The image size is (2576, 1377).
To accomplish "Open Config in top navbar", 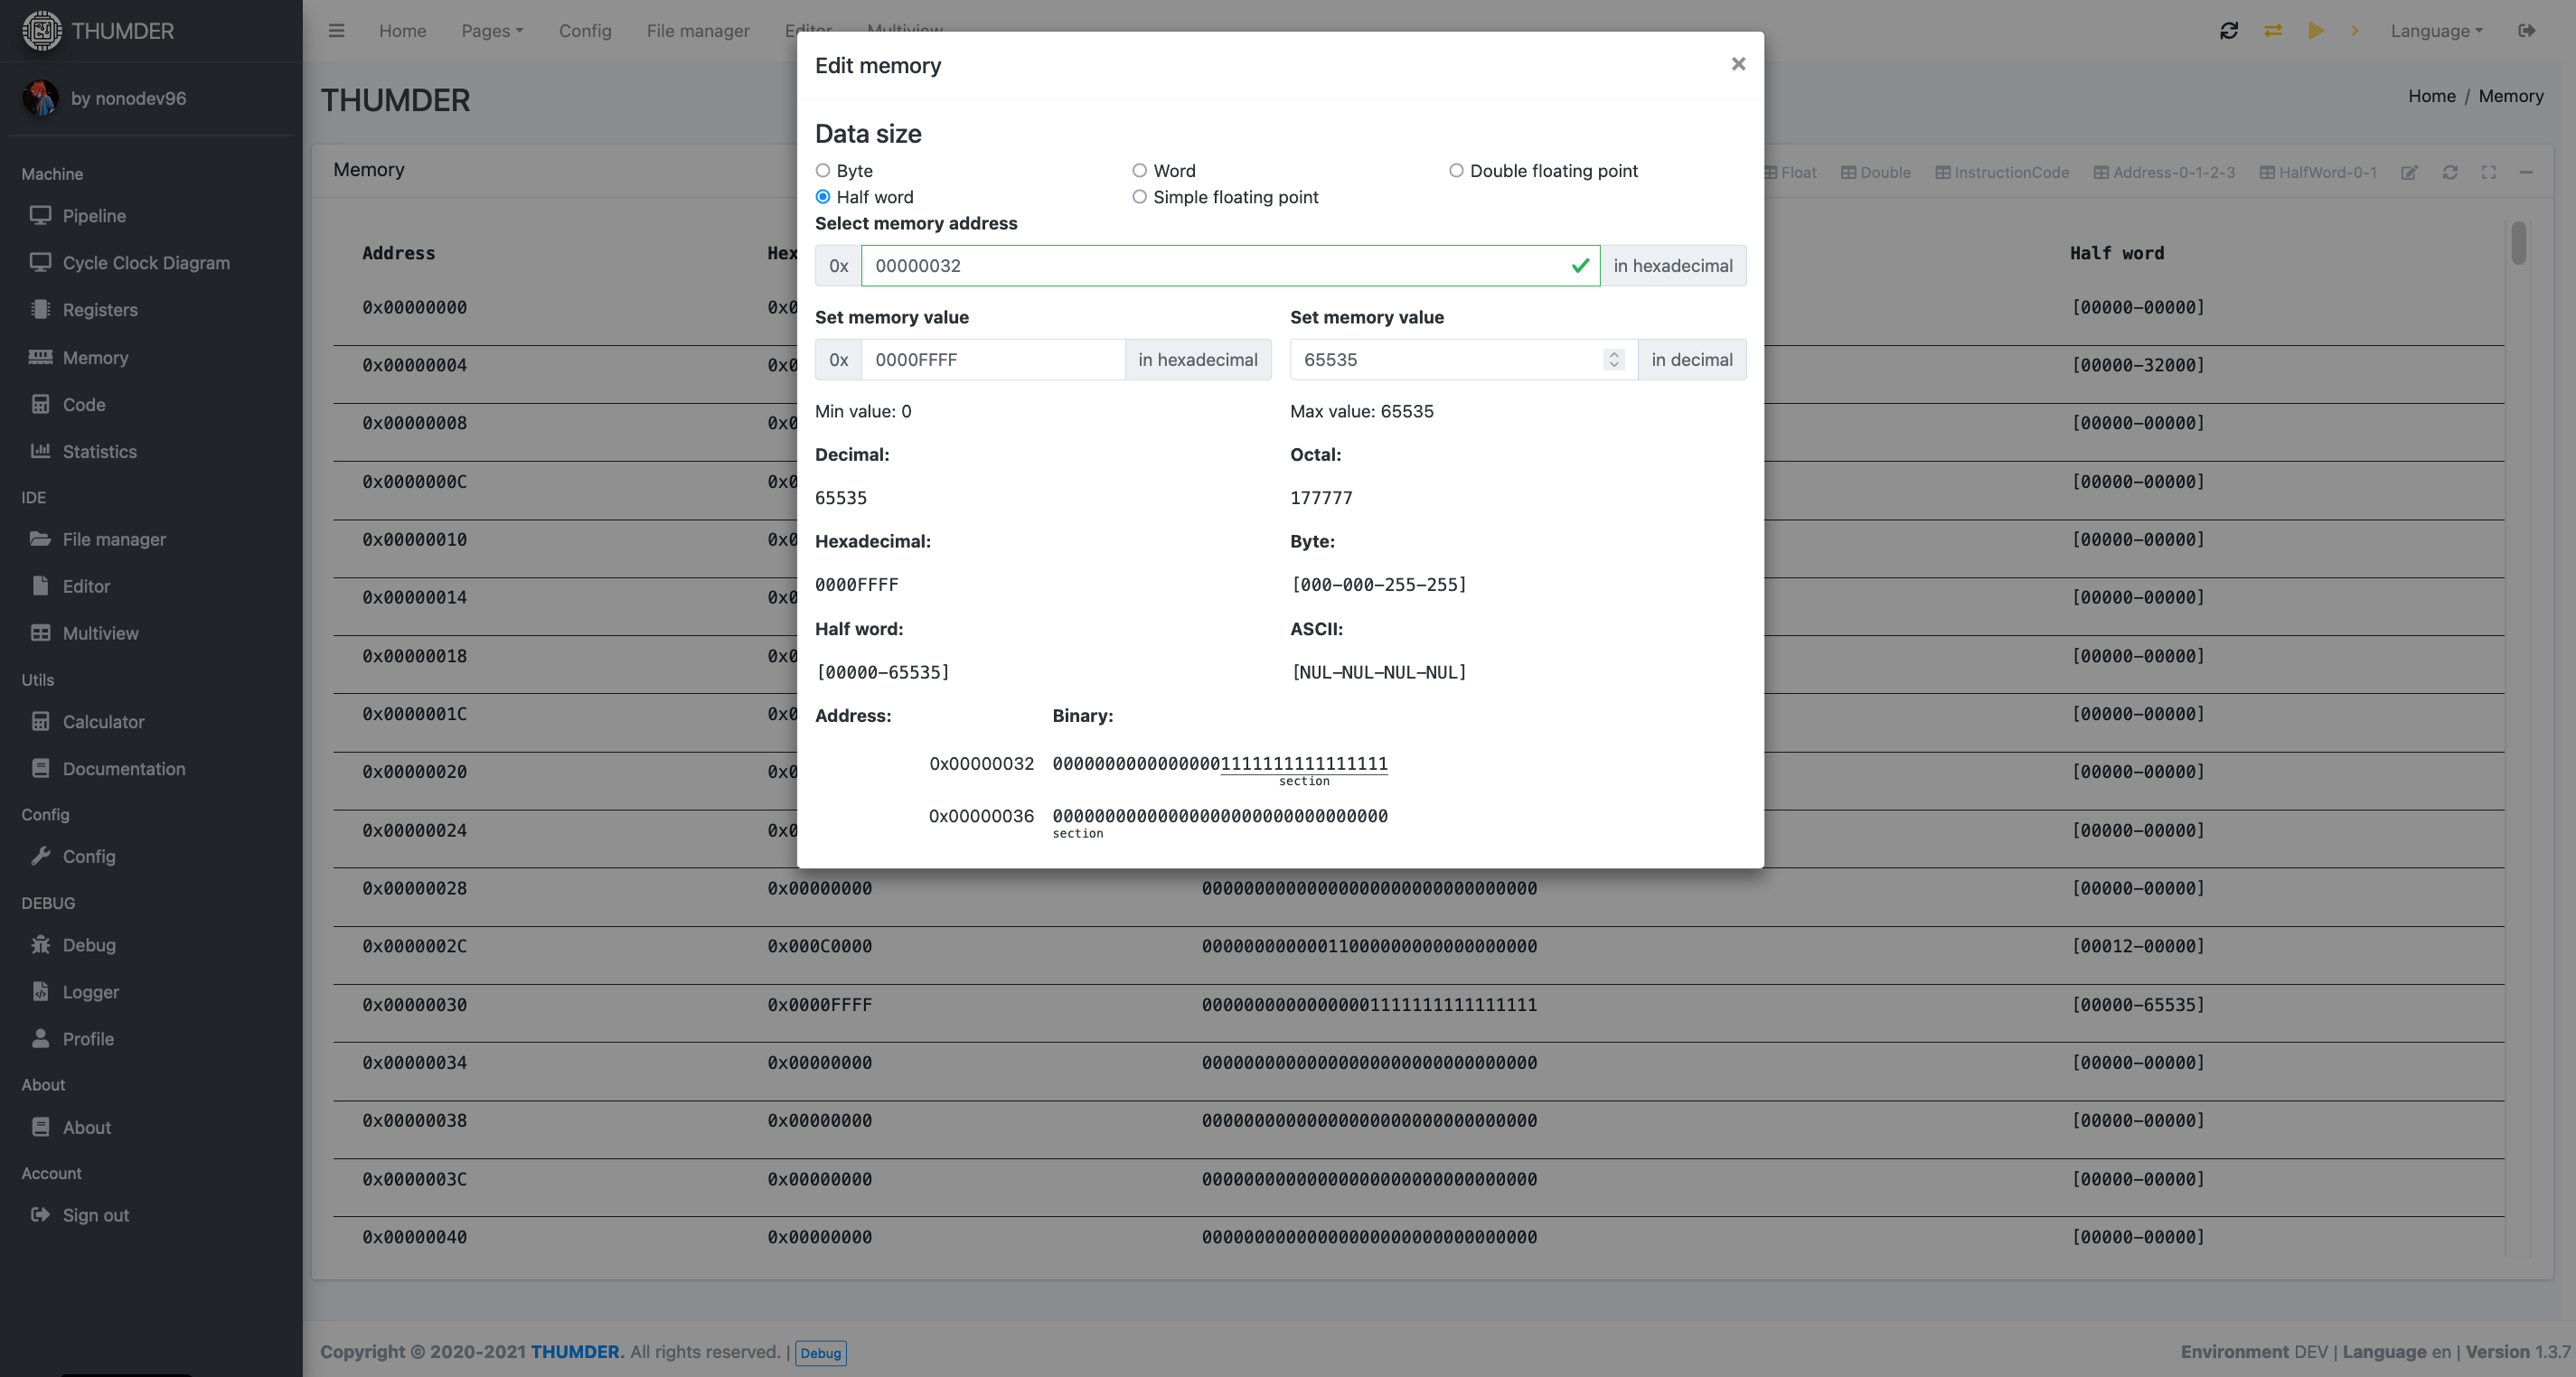I will click(585, 30).
